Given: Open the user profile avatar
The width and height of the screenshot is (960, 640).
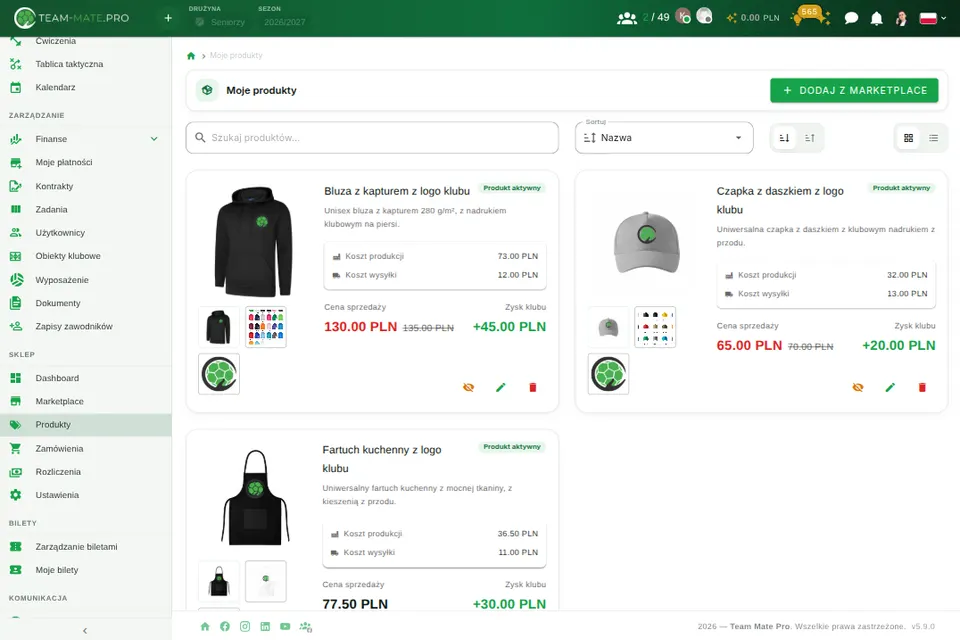Looking at the screenshot, I should [901, 18].
